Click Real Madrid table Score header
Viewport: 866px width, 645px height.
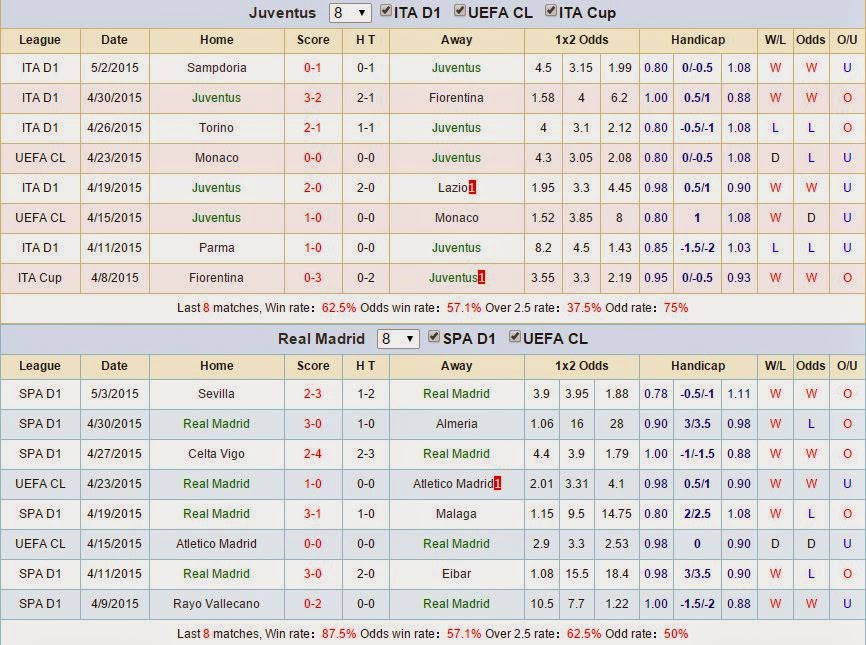tap(313, 366)
